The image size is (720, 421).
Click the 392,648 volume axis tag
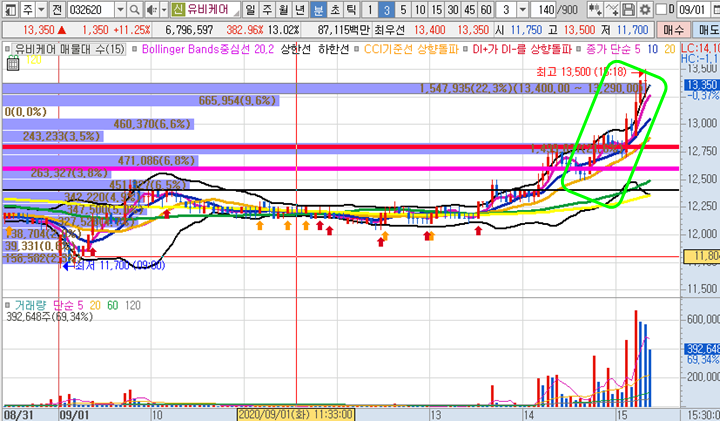703,348
